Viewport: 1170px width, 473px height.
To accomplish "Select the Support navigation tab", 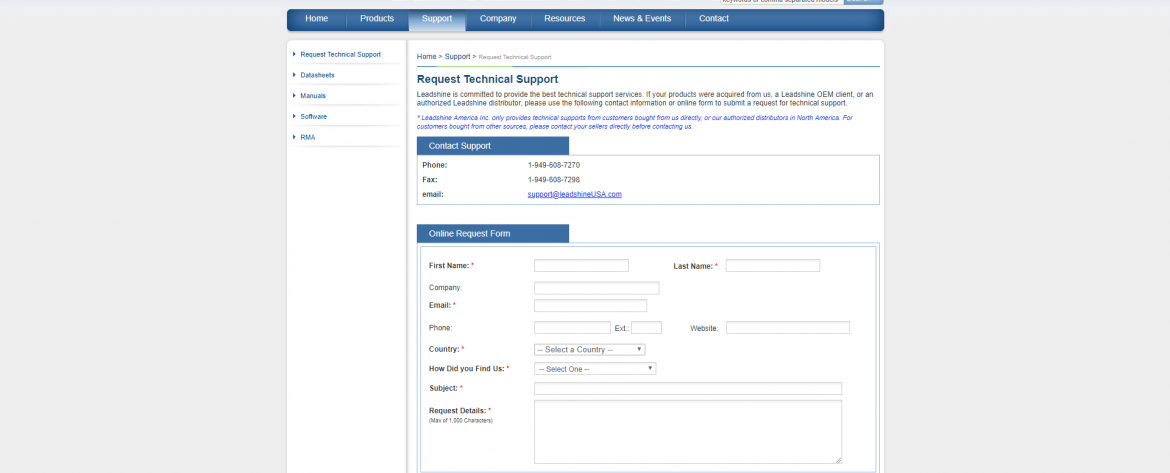I will [437, 19].
